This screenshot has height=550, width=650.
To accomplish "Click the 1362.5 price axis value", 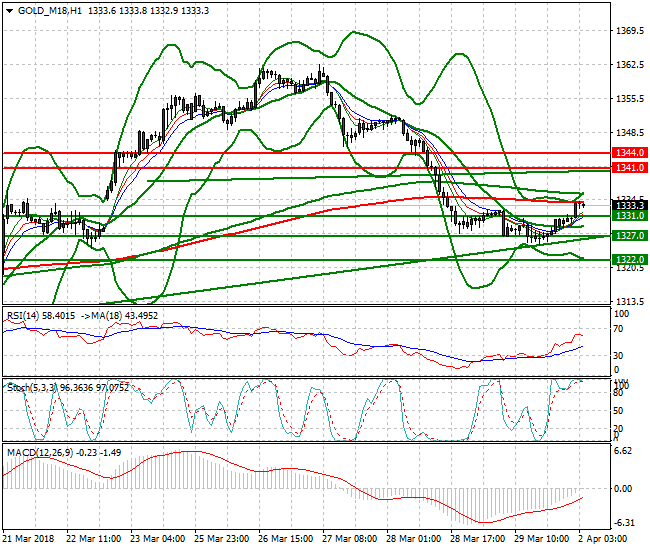I will click(x=630, y=65).
